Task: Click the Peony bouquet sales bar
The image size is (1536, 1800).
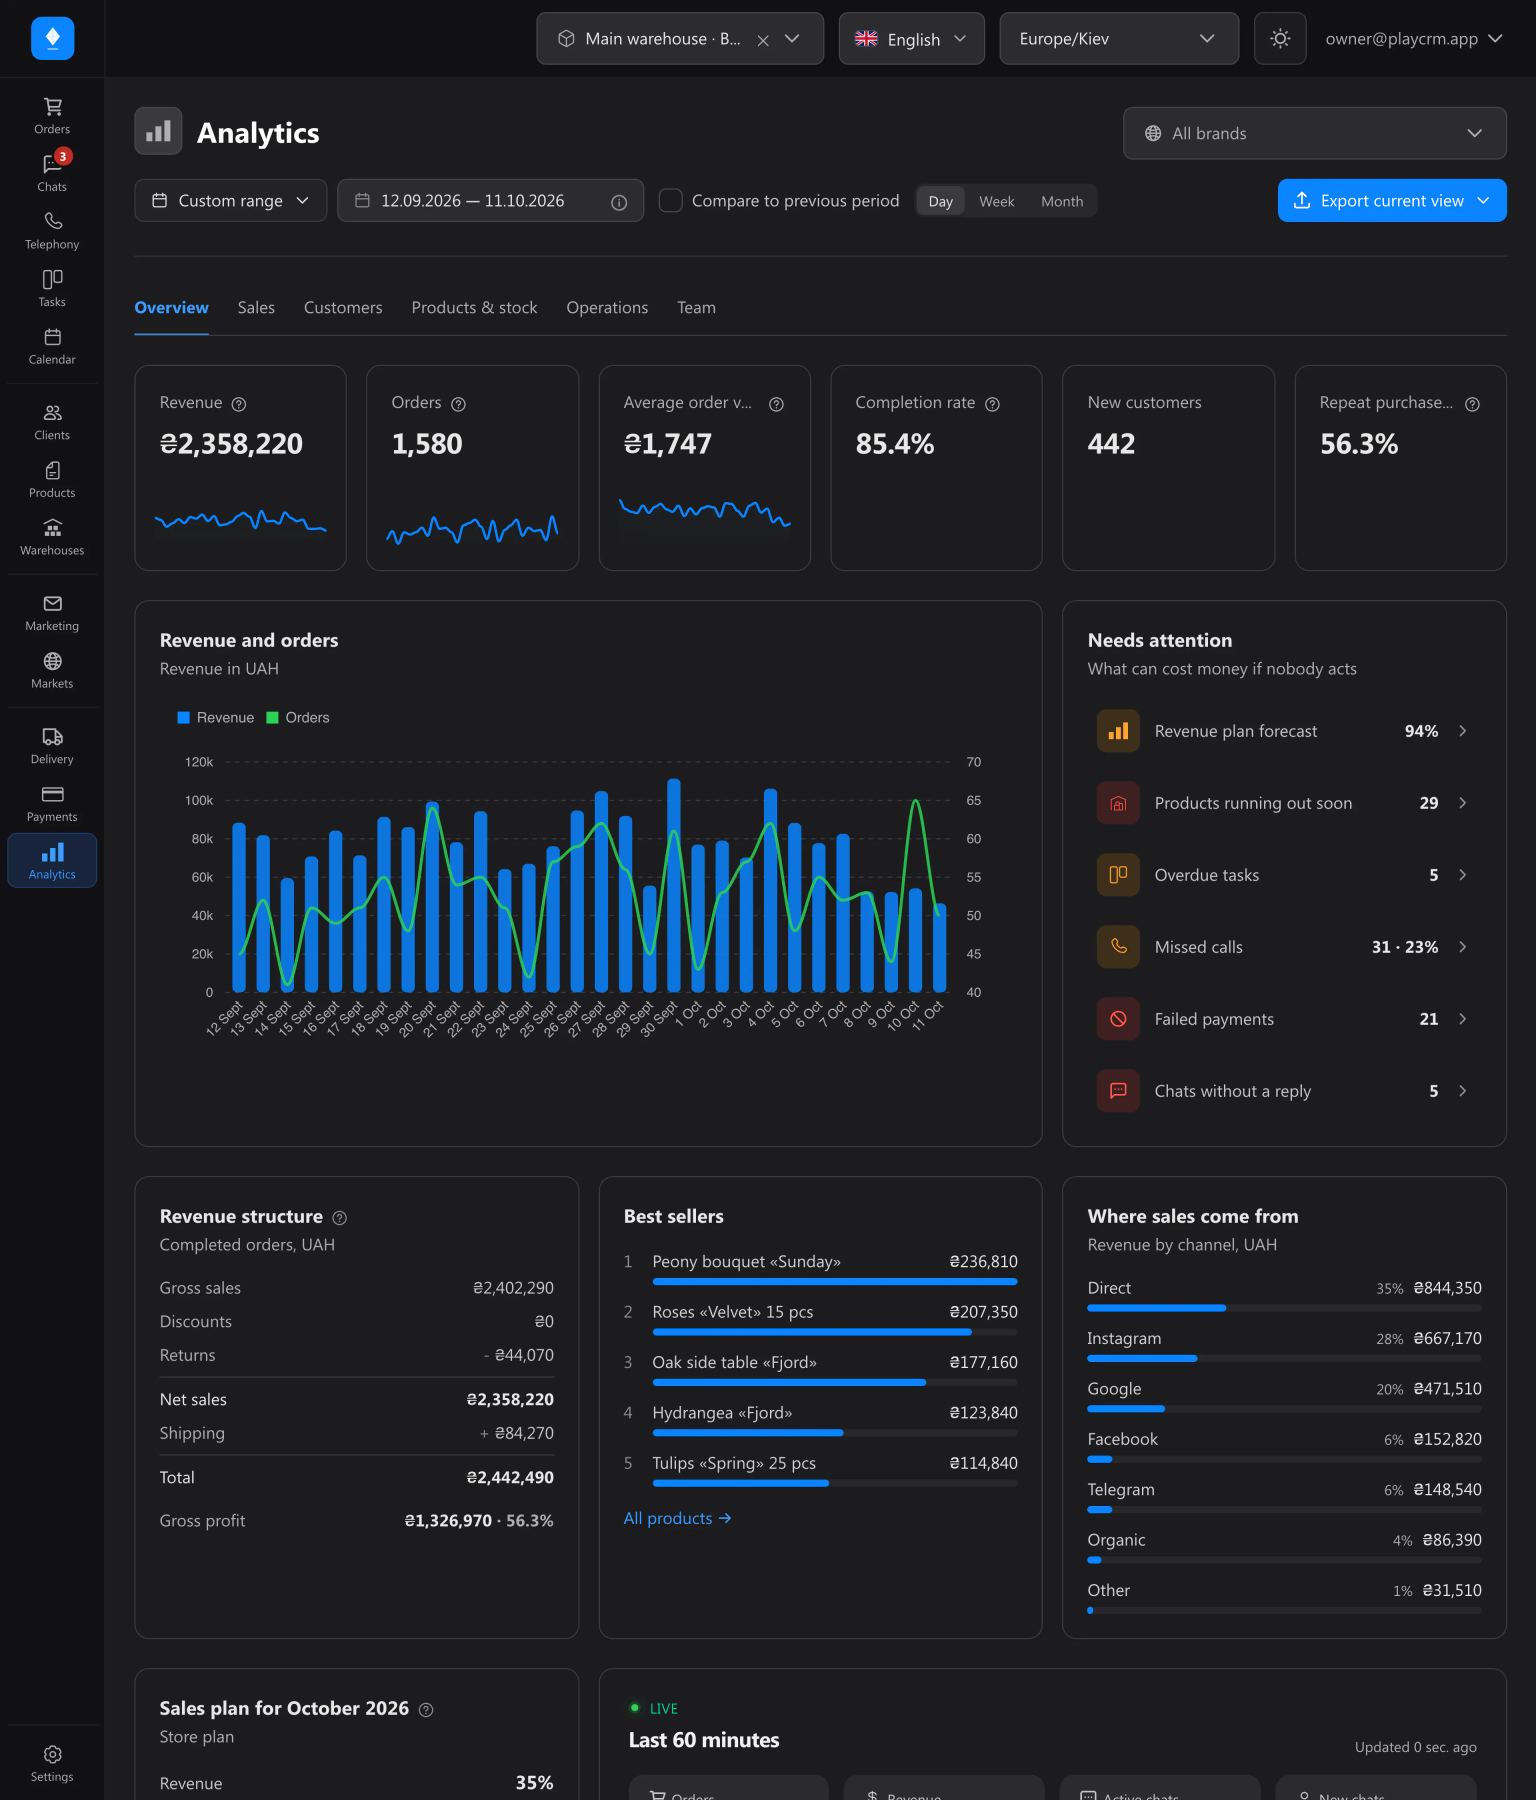Action: (835, 1281)
